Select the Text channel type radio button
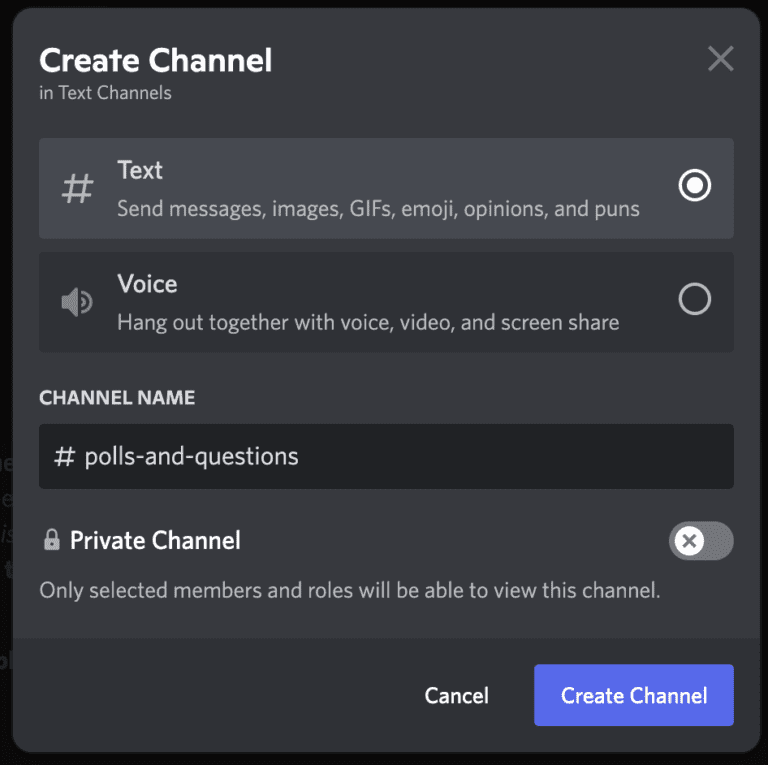The width and height of the screenshot is (768, 765). 694,185
